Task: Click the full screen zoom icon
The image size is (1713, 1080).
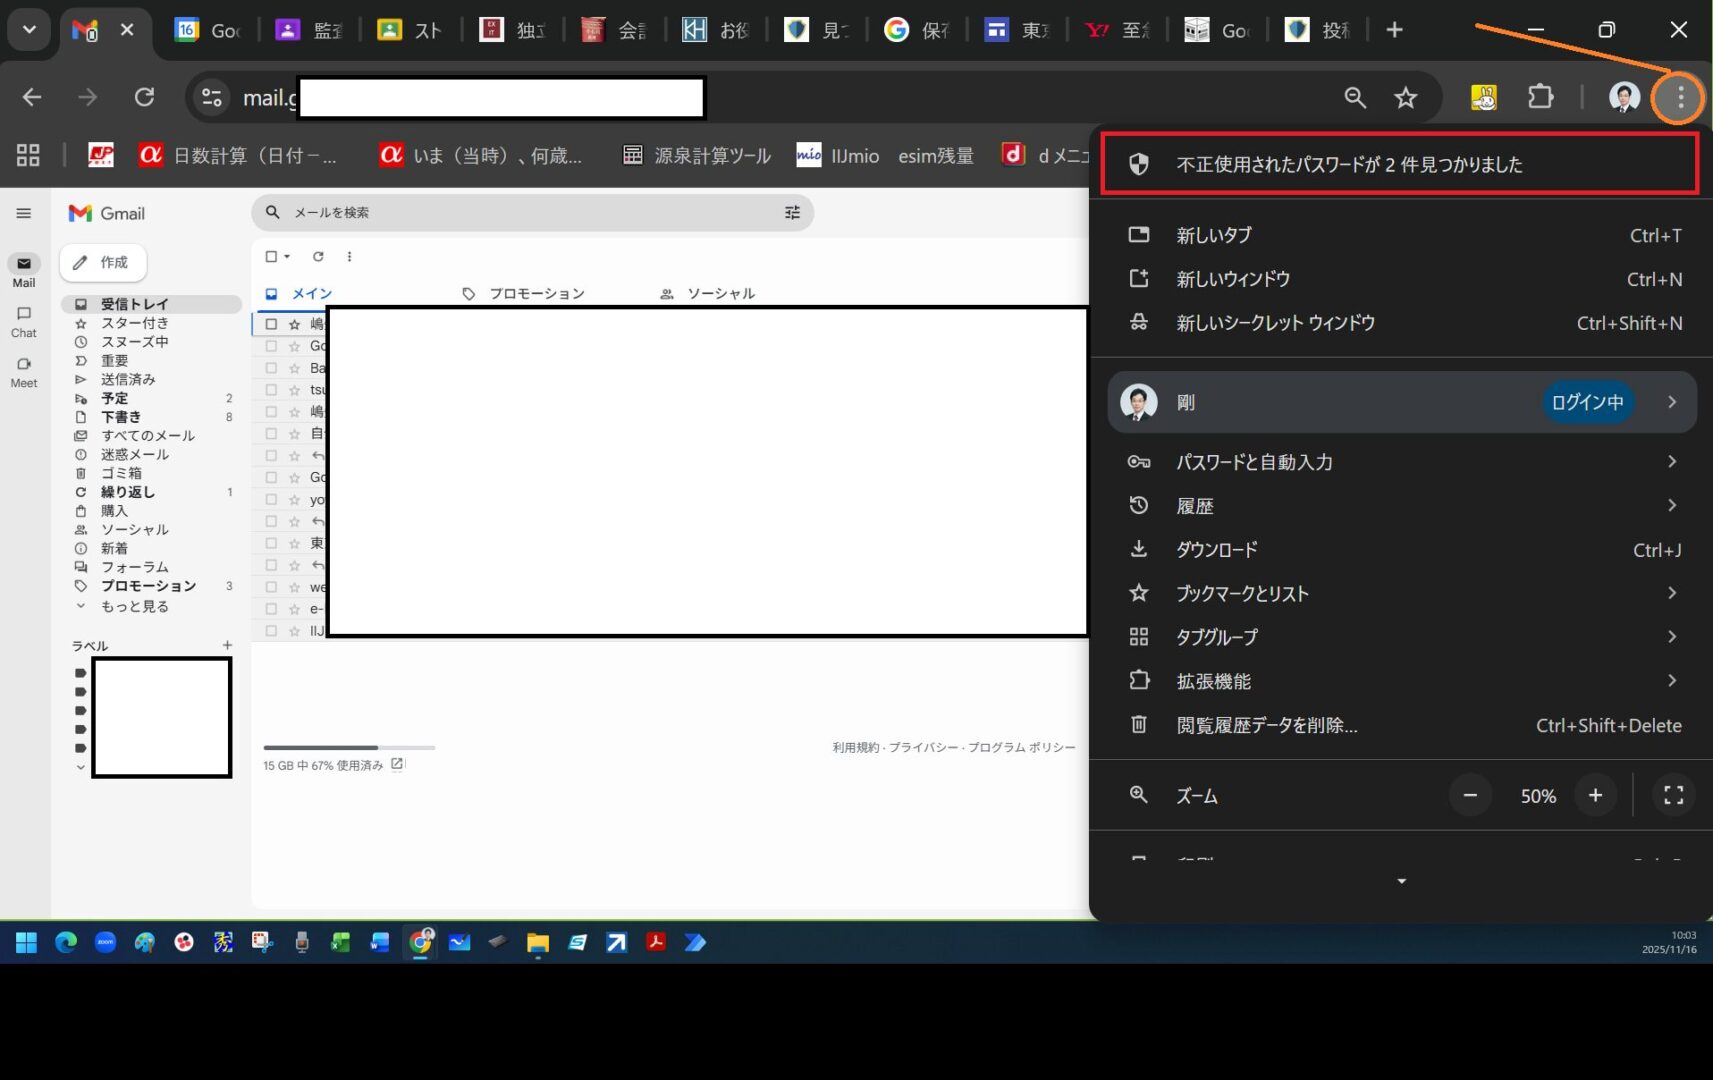Action: point(1673,795)
